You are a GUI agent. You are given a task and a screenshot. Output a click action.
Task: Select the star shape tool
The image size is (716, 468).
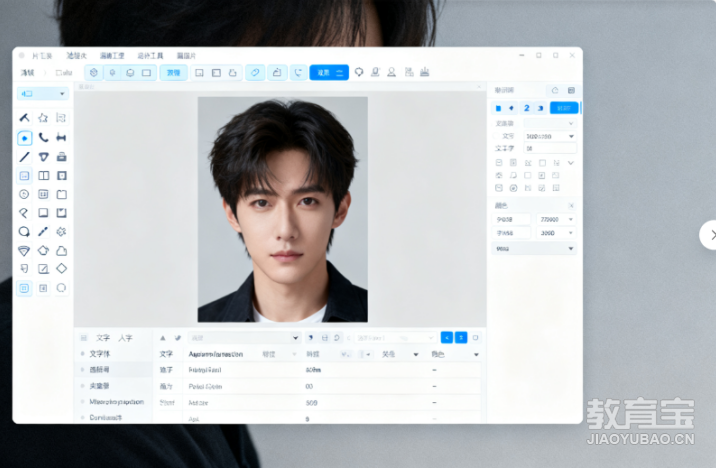[x=43, y=118]
